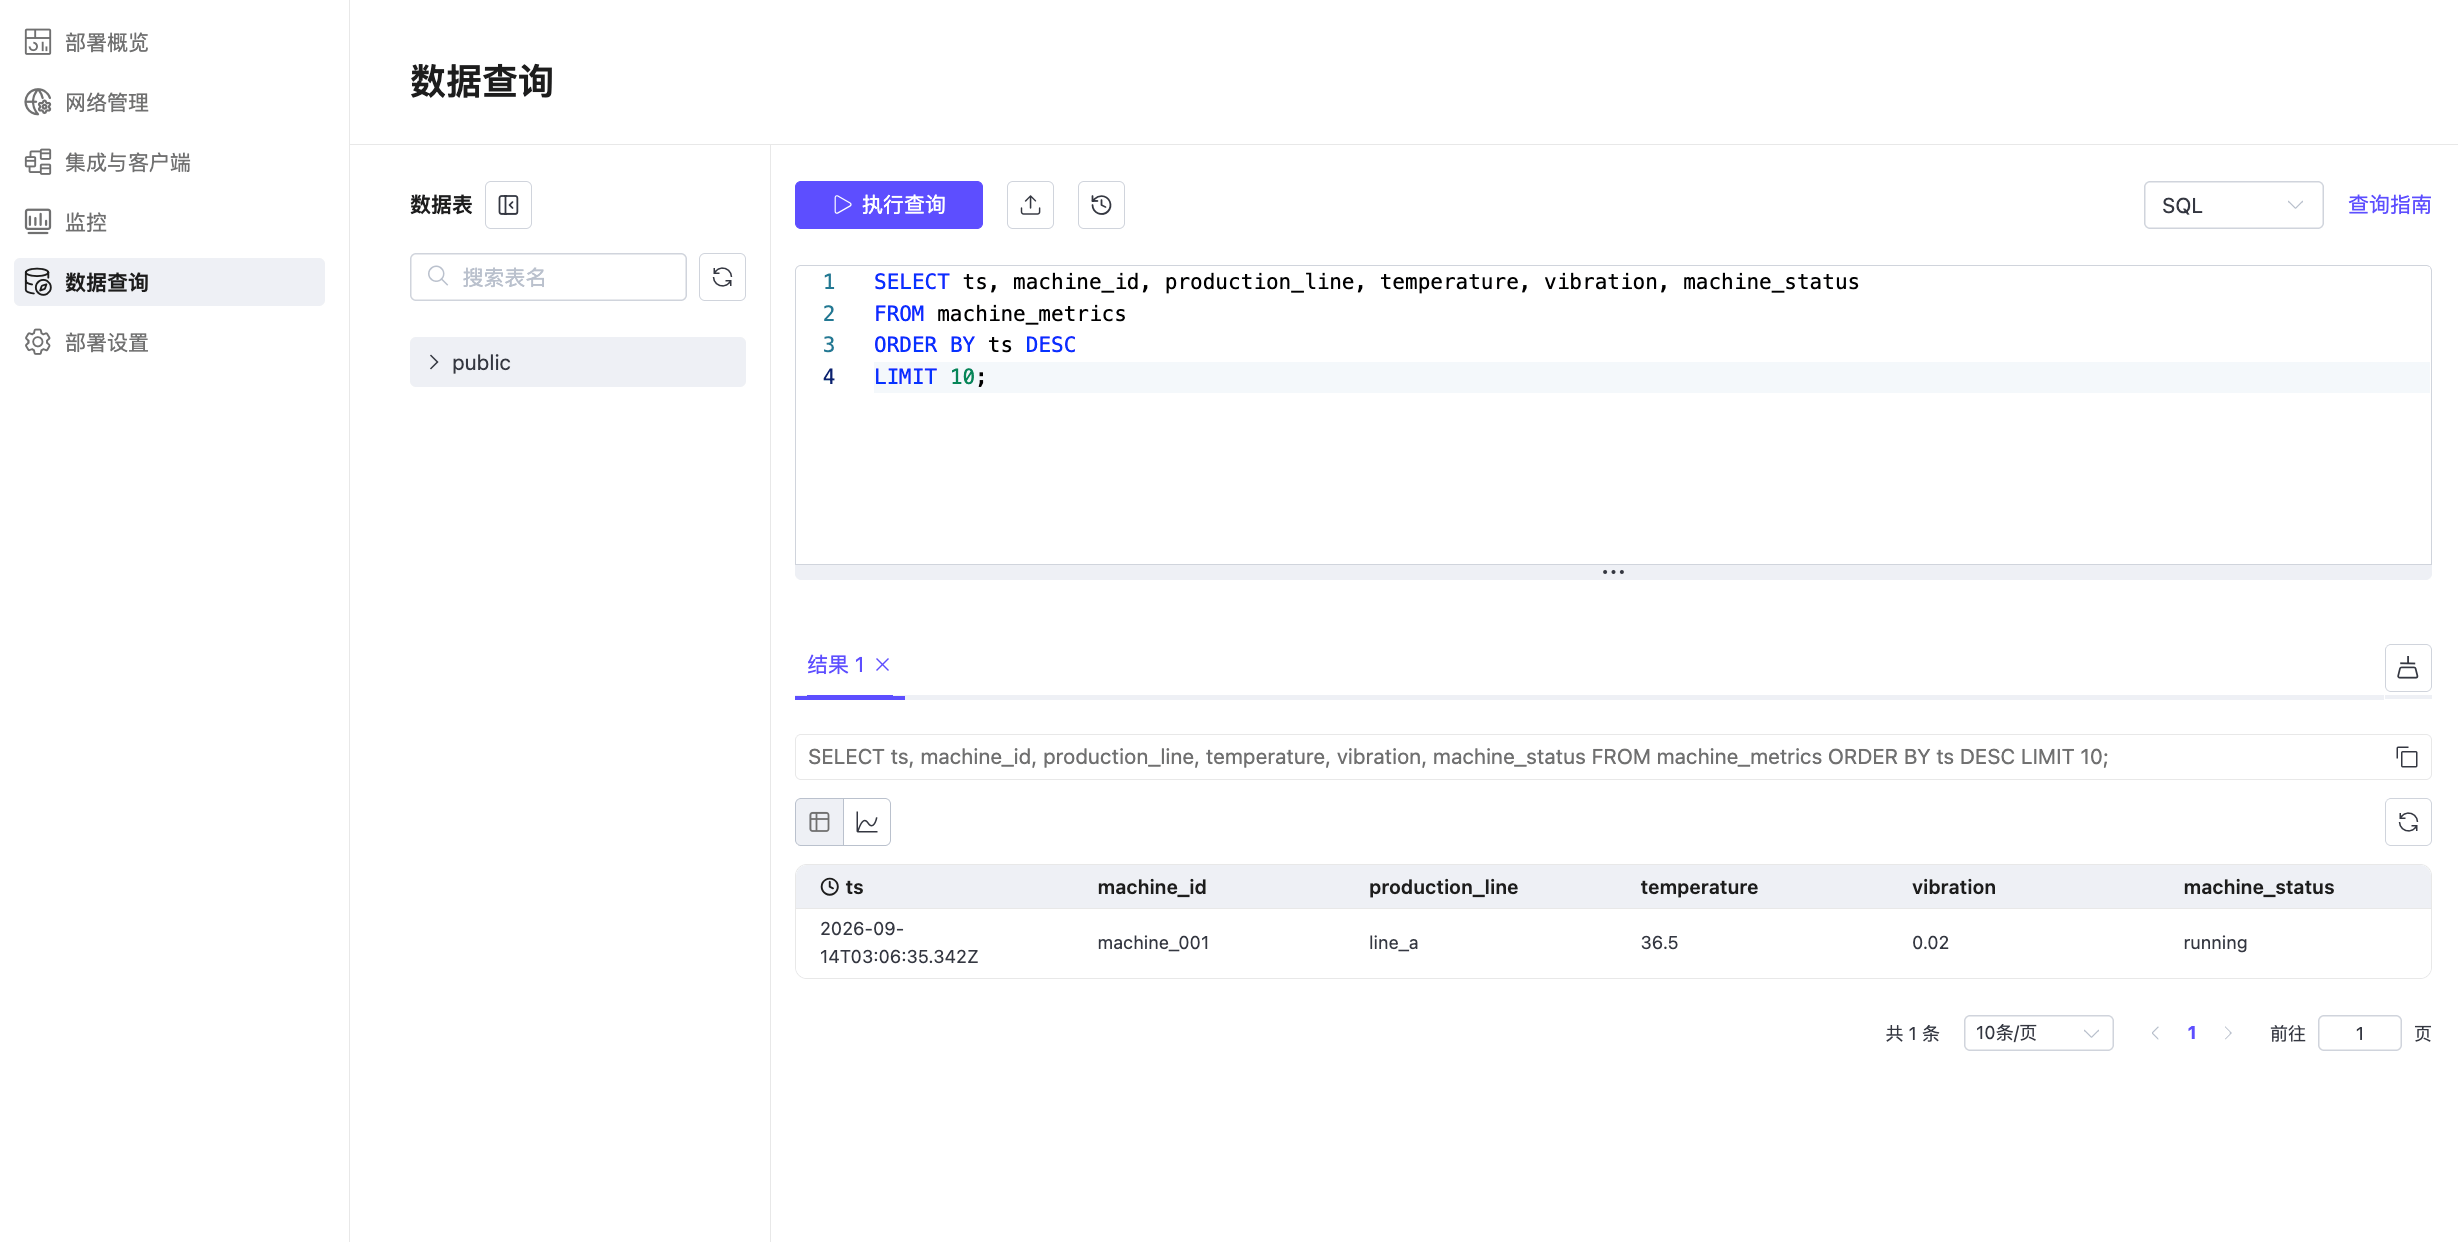The width and height of the screenshot is (2458, 1242).
Task: Click the ts column header
Action: tap(842, 887)
